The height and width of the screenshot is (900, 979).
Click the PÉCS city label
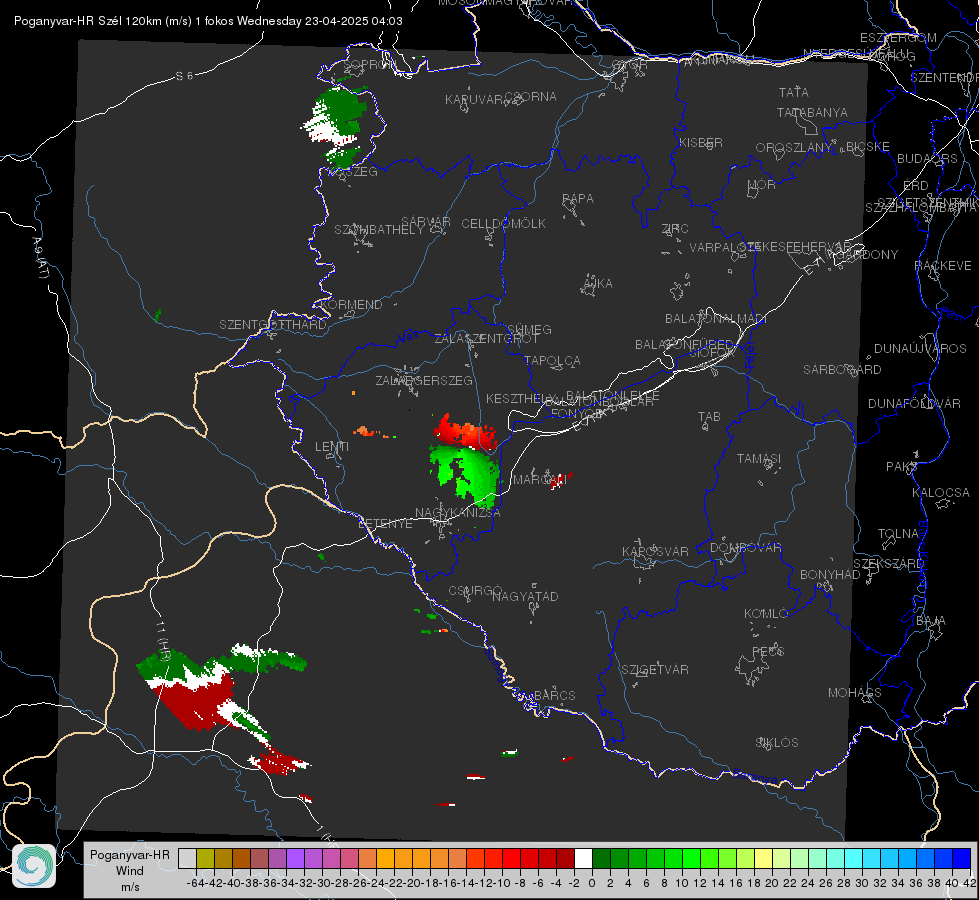767,652
